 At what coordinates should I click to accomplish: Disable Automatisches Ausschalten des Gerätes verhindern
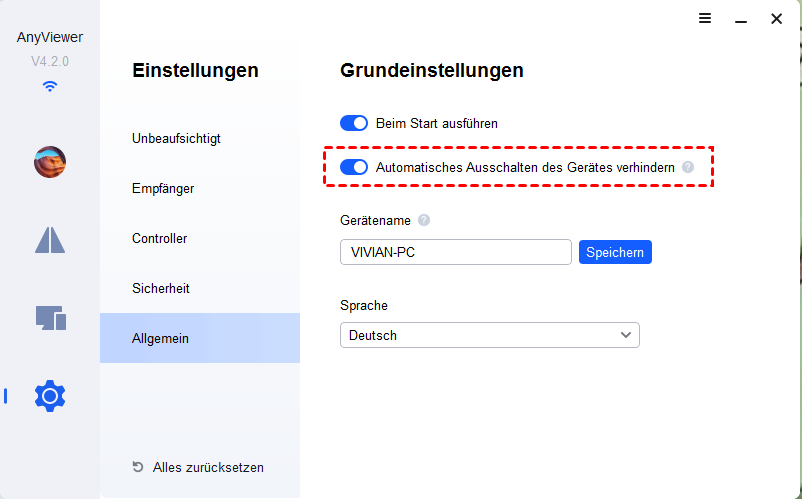tap(355, 168)
